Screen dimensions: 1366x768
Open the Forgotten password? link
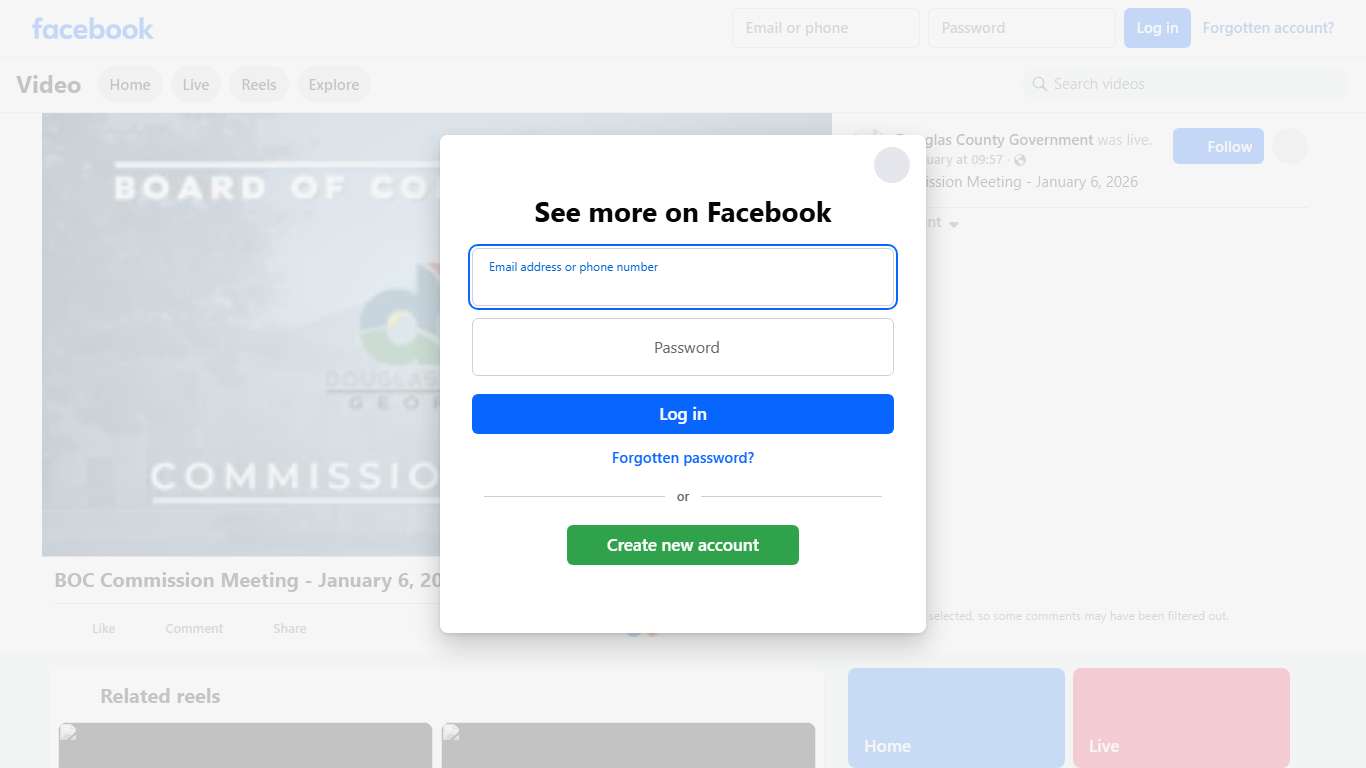[x=683, y=458]
